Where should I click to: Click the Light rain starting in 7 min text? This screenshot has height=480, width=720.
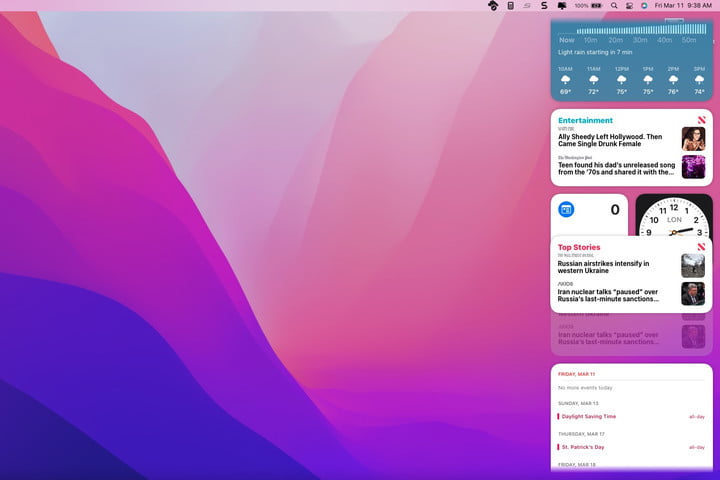[595, 52]
